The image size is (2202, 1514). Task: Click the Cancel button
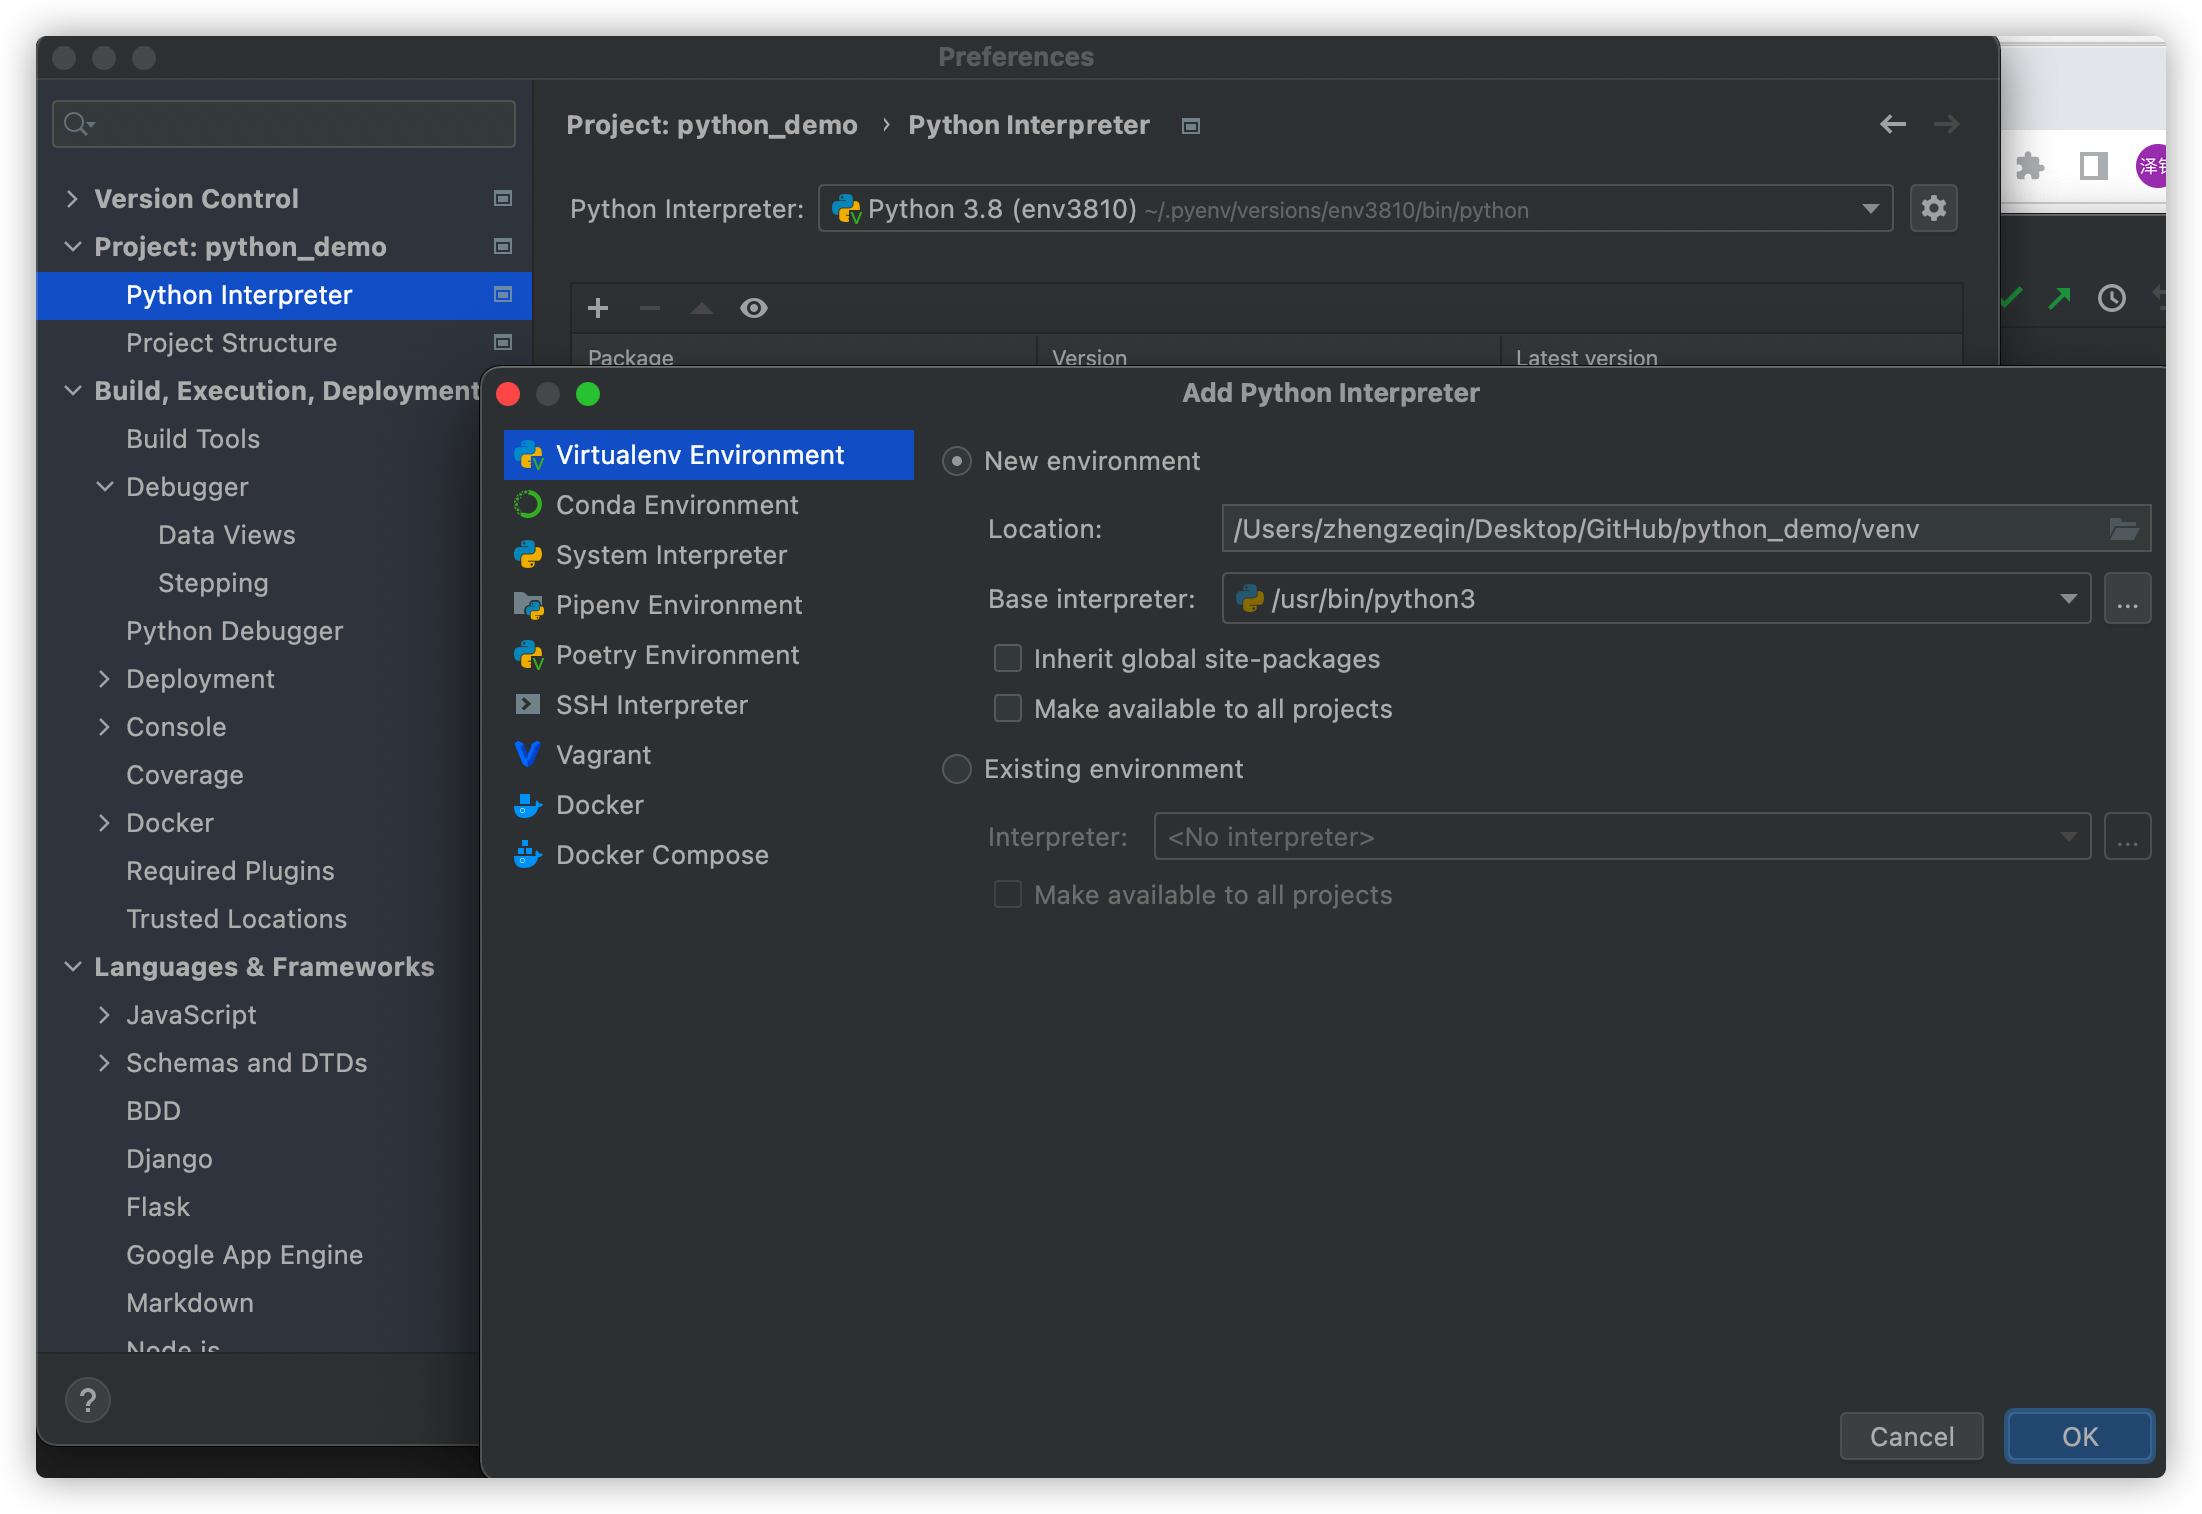(1911, 1436)
